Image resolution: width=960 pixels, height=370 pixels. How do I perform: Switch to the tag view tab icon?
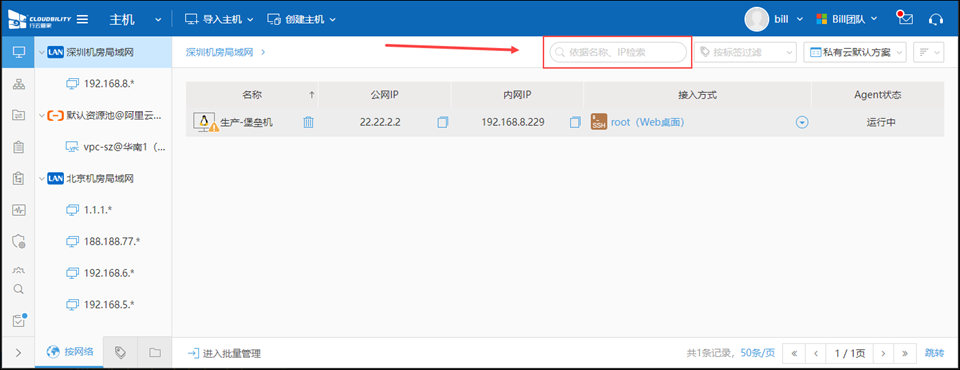(x=121, y=352)
